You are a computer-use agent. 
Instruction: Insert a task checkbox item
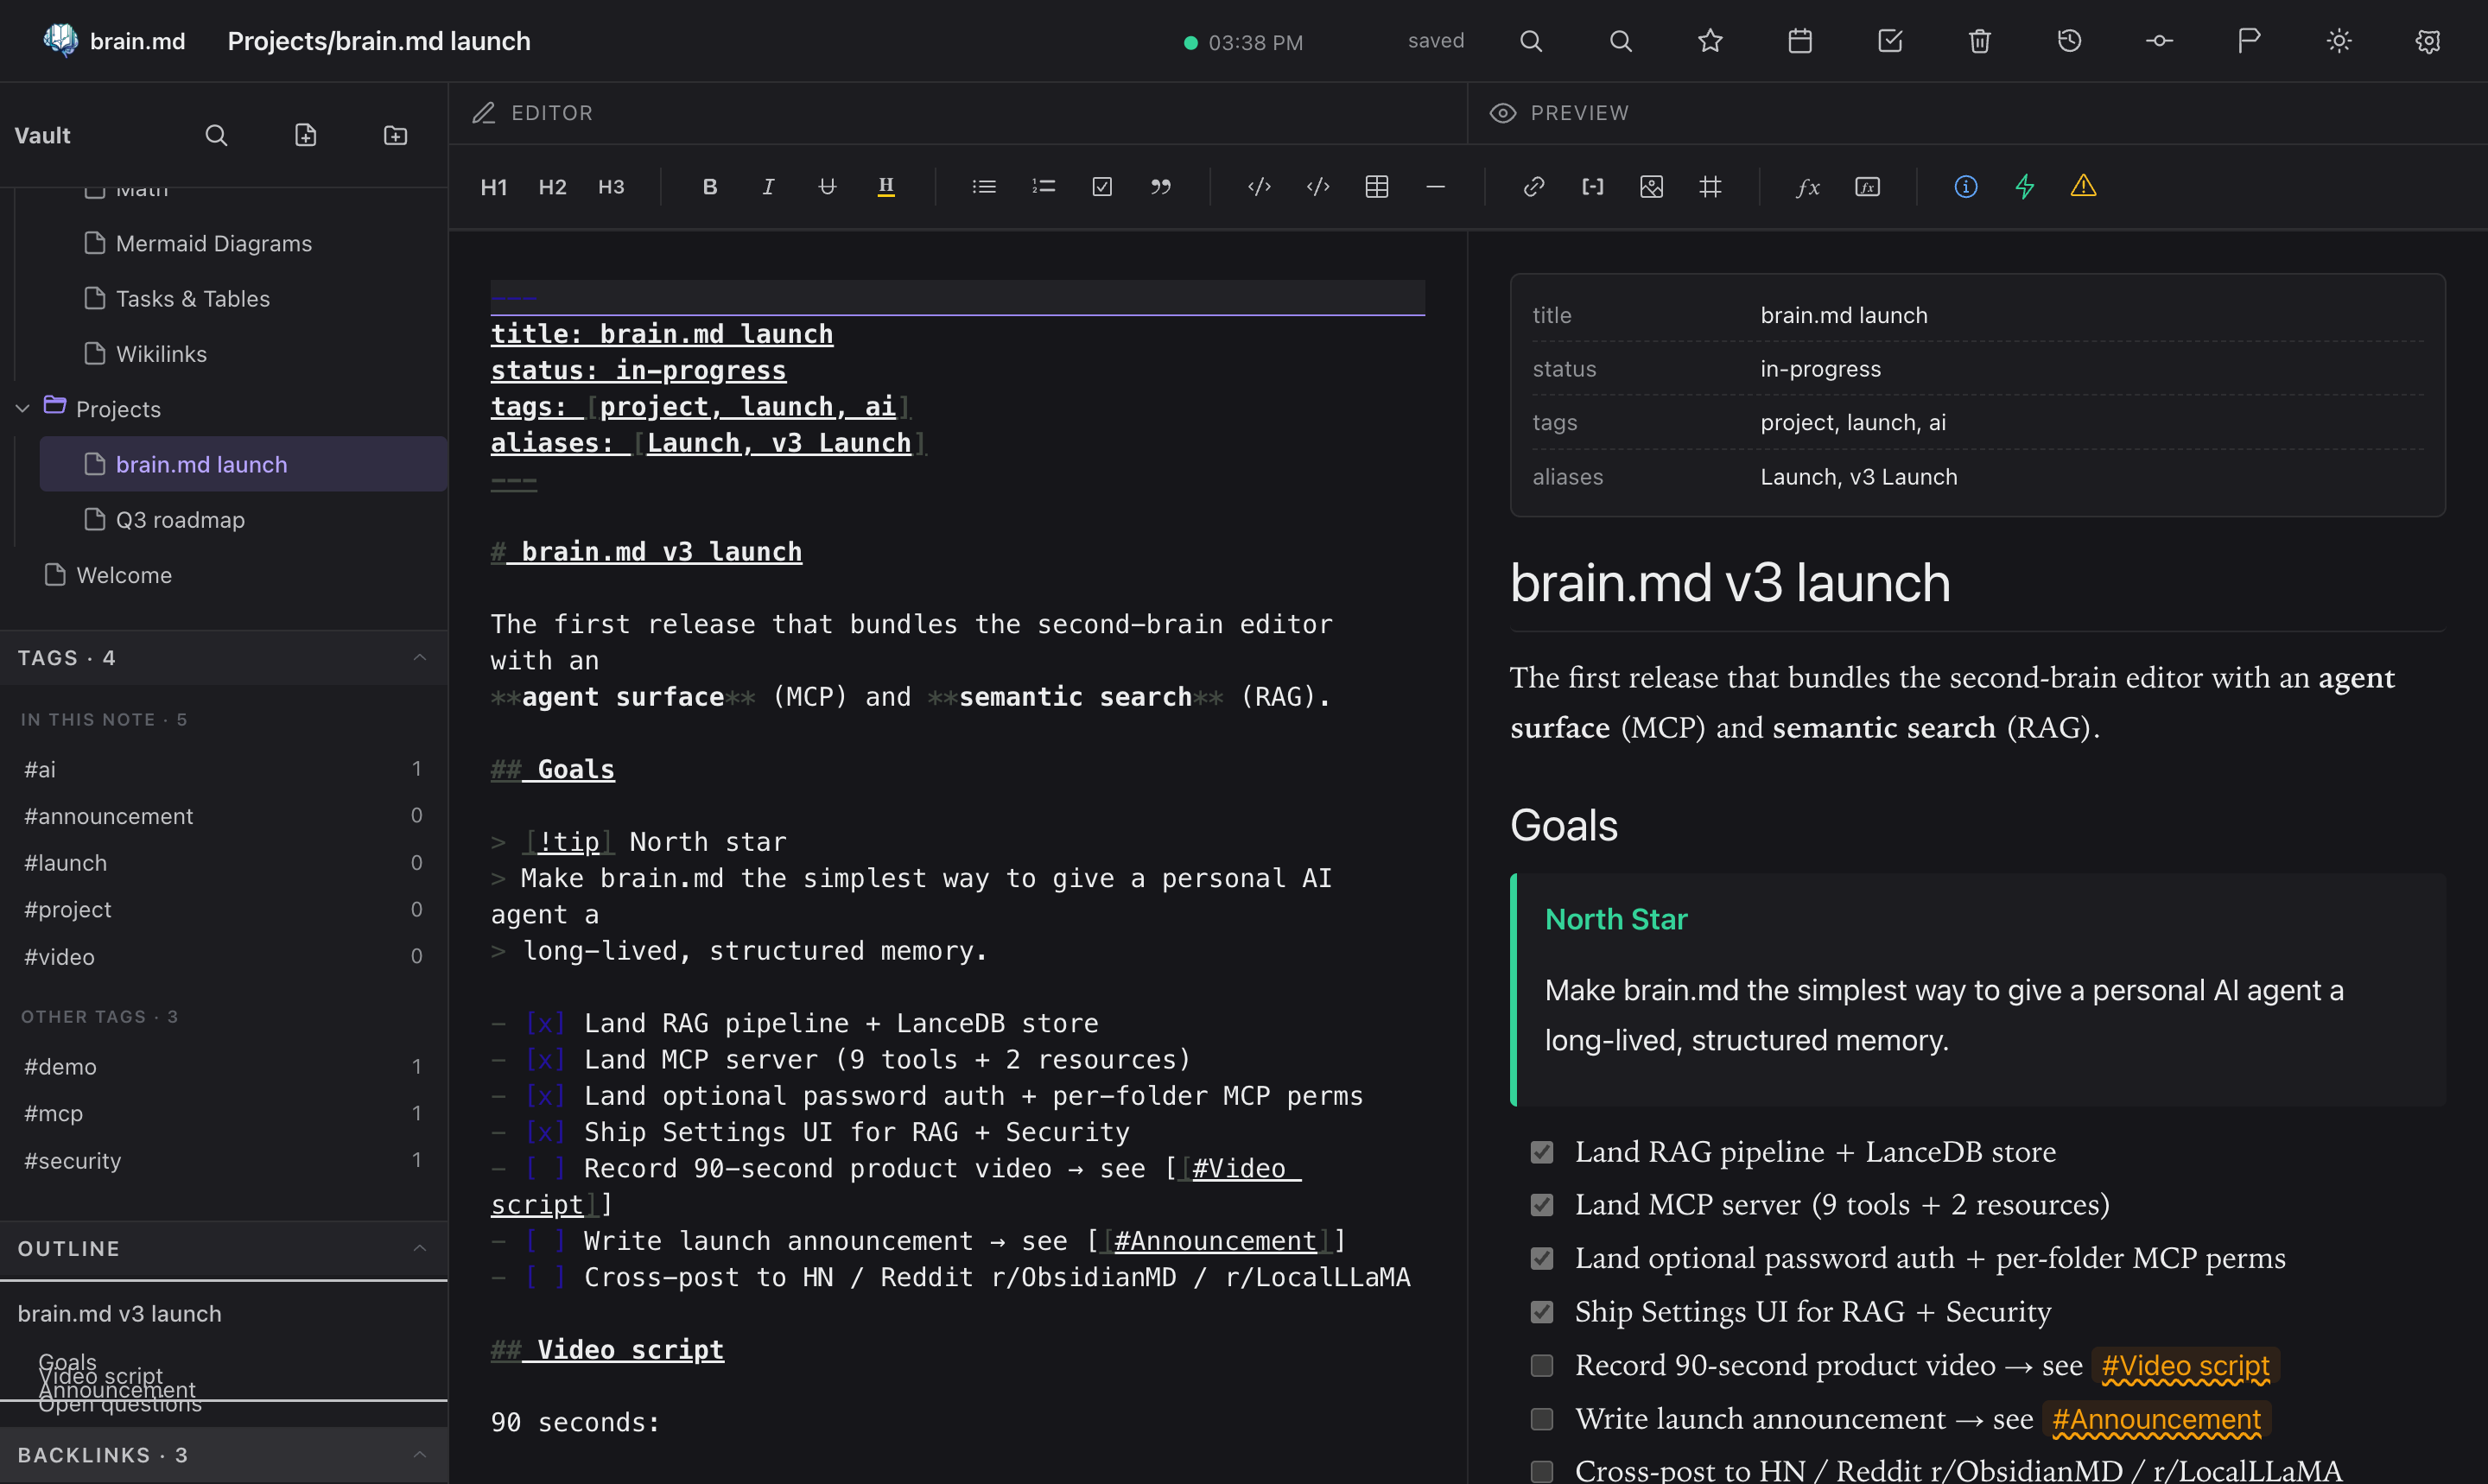click(x=1102, y=187)
